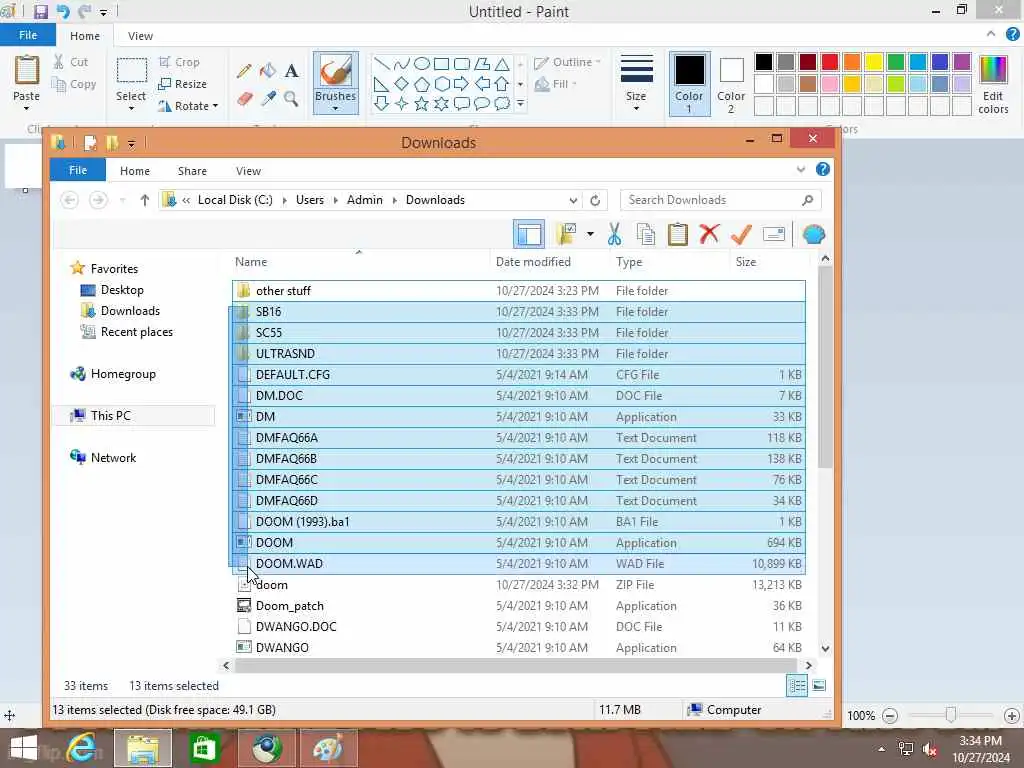Screen dimensions: 1024x768
Task: Click the Explorer vertical scrollbar thumb
Action: 825,366
